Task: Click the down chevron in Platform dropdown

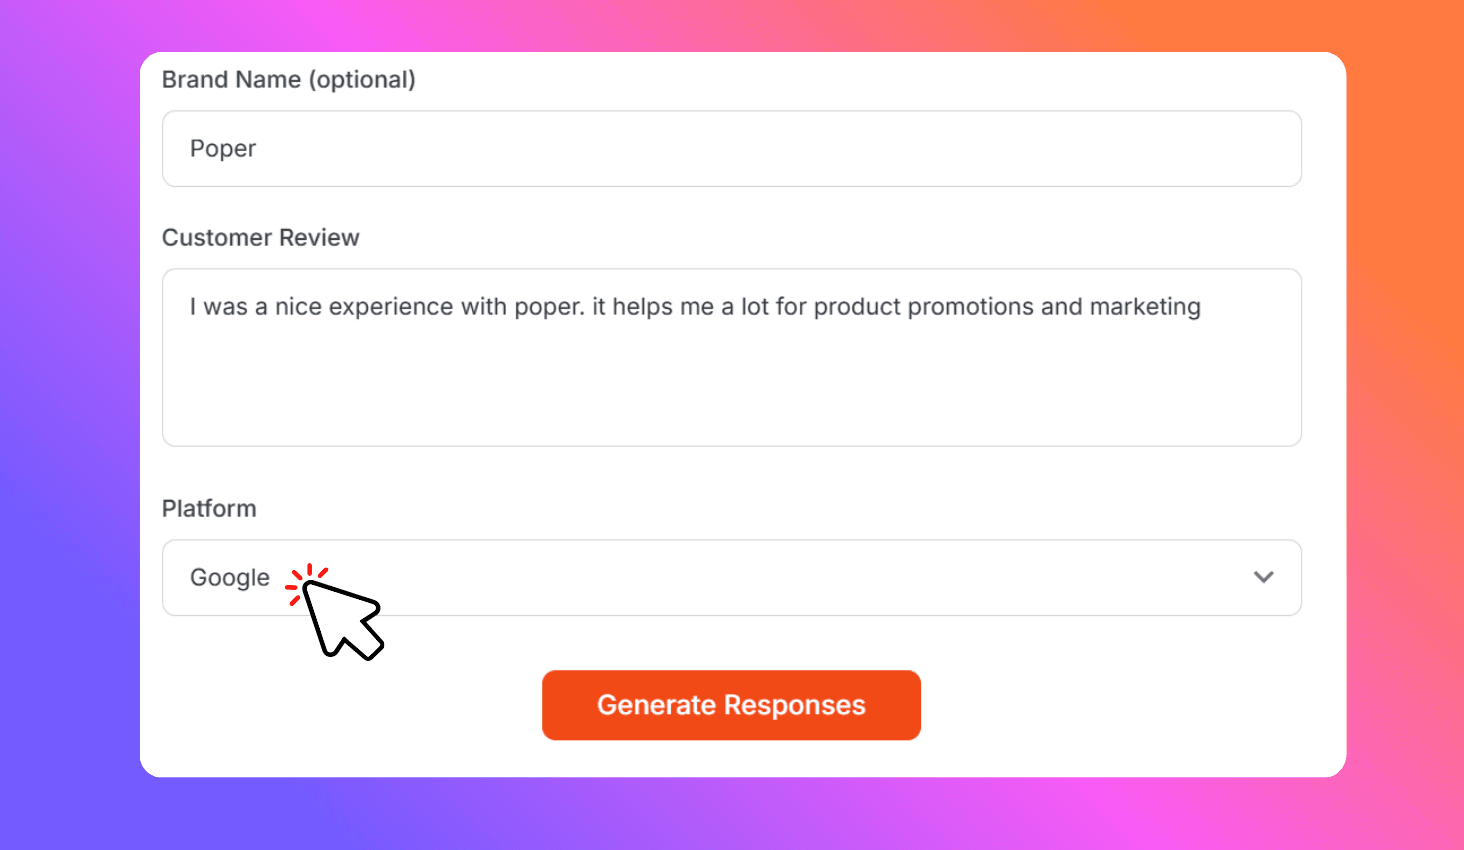Action: 1263,577
